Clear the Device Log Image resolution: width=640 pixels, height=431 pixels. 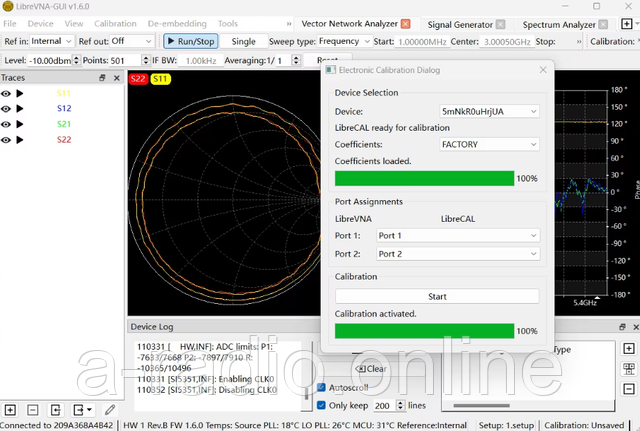click(x=371, y=369)
